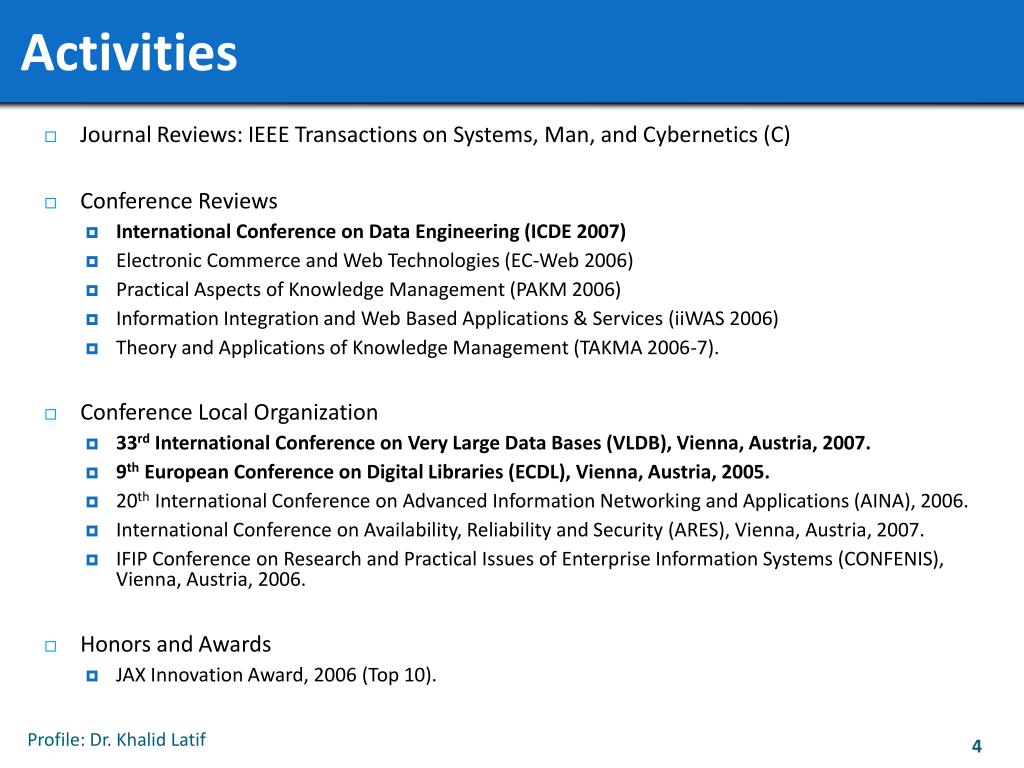
Task: Click the bullet beside the EC-Web 2006 line
Action: tap(92, 261)
